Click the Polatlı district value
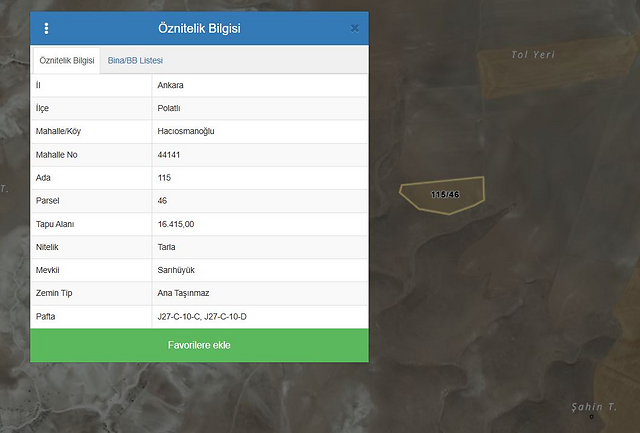640x433 pixels. tap(171, 108)
